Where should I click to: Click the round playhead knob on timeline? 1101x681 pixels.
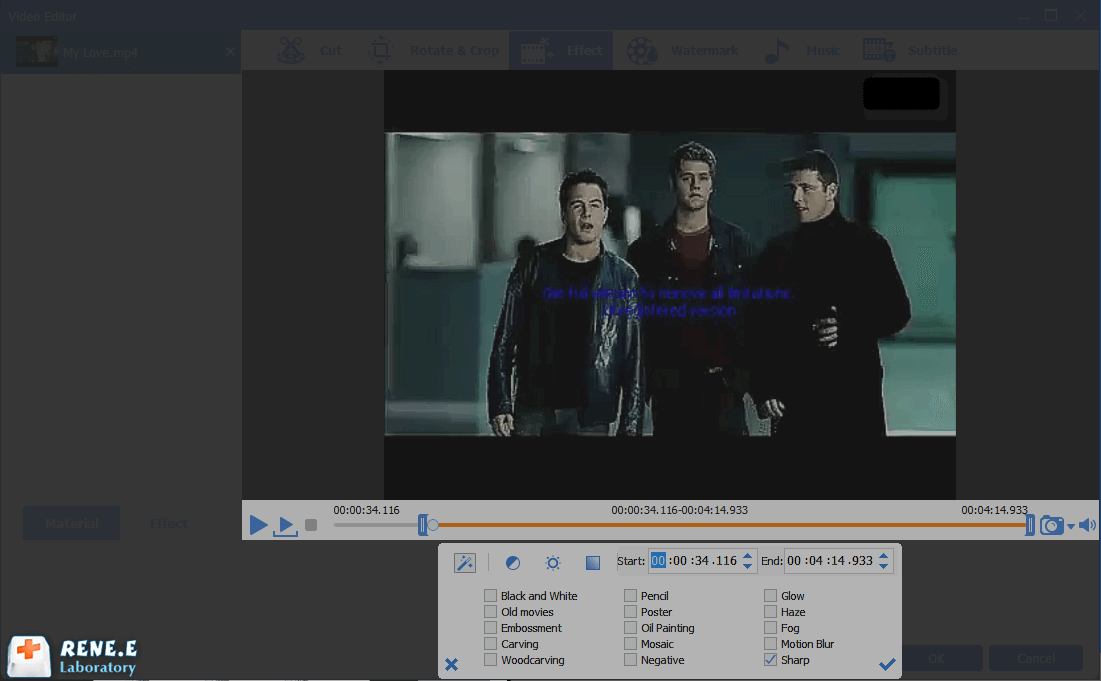pos(433,524)
